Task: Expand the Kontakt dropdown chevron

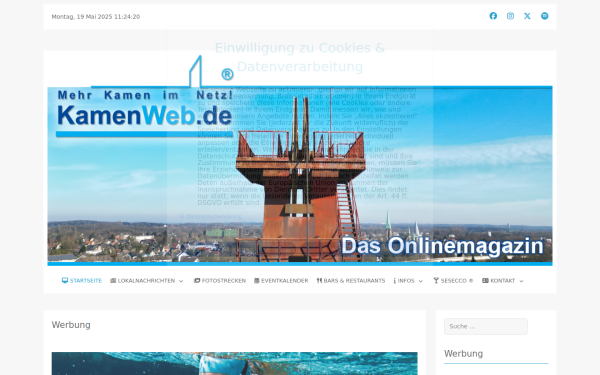Action: [522, 281]
